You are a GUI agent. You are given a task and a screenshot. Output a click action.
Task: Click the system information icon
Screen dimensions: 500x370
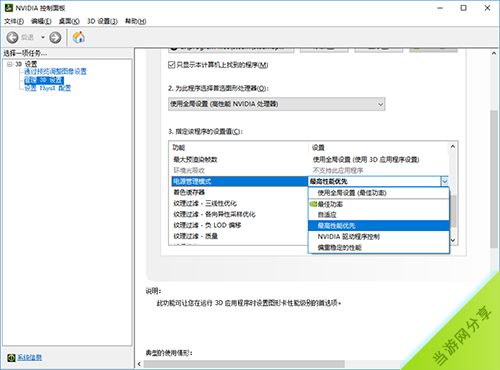pos(11,357)
